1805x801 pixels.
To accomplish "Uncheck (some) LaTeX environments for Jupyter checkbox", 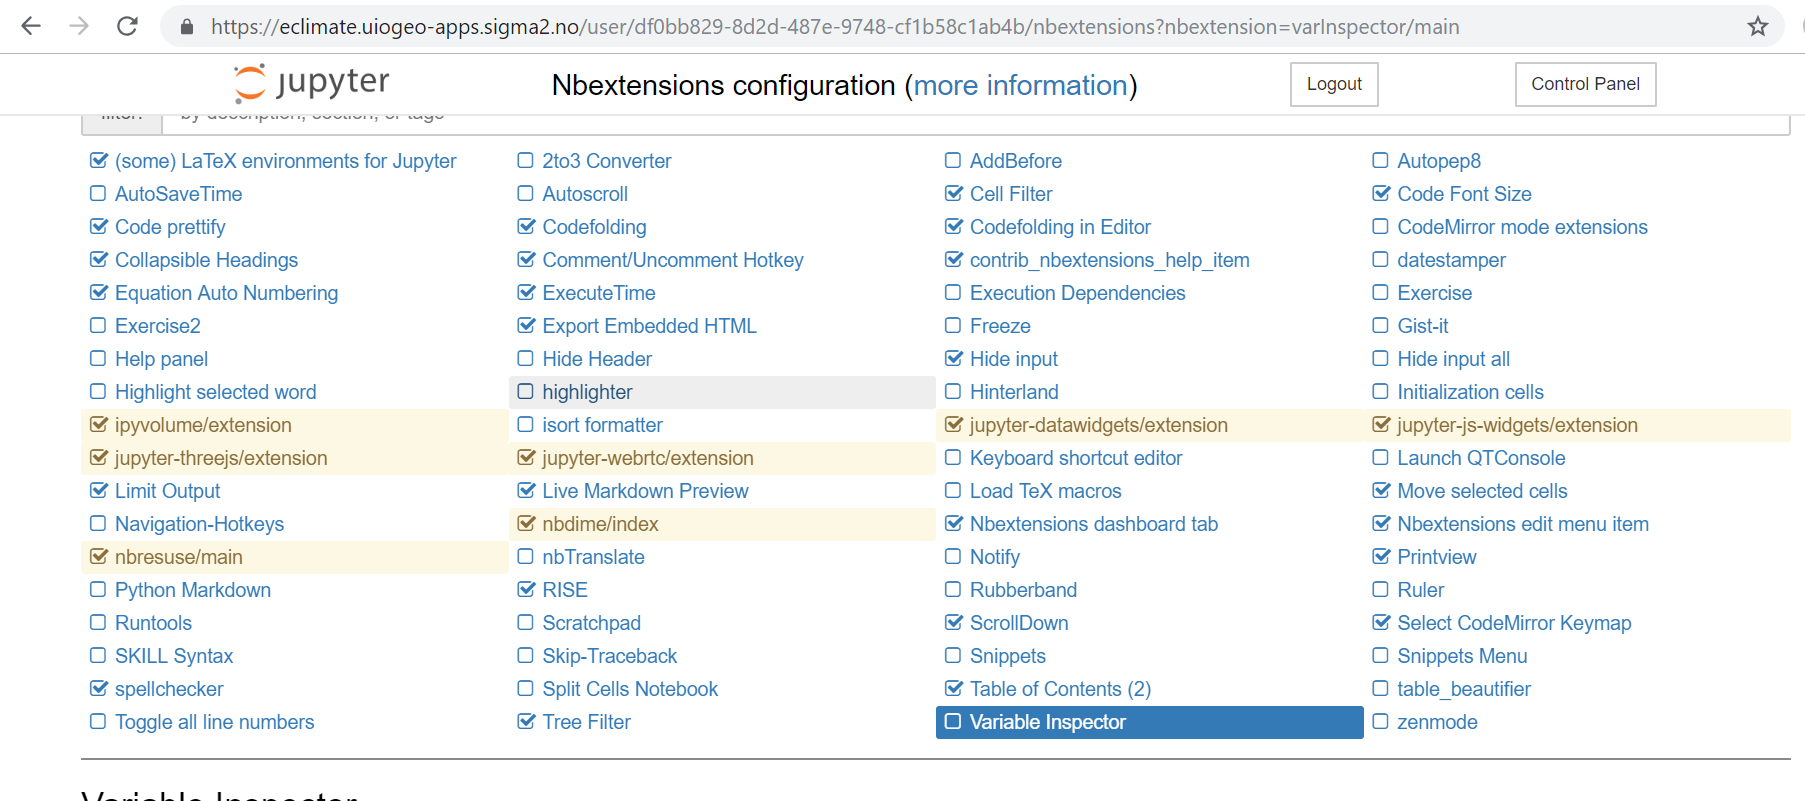I will click(98, 160).
